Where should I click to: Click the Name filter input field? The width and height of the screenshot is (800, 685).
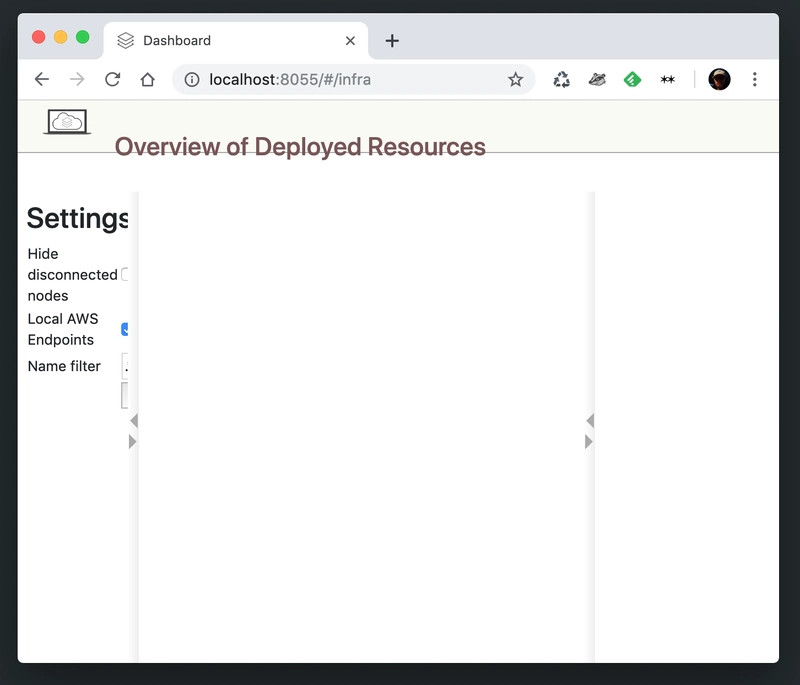pos(125,366)
